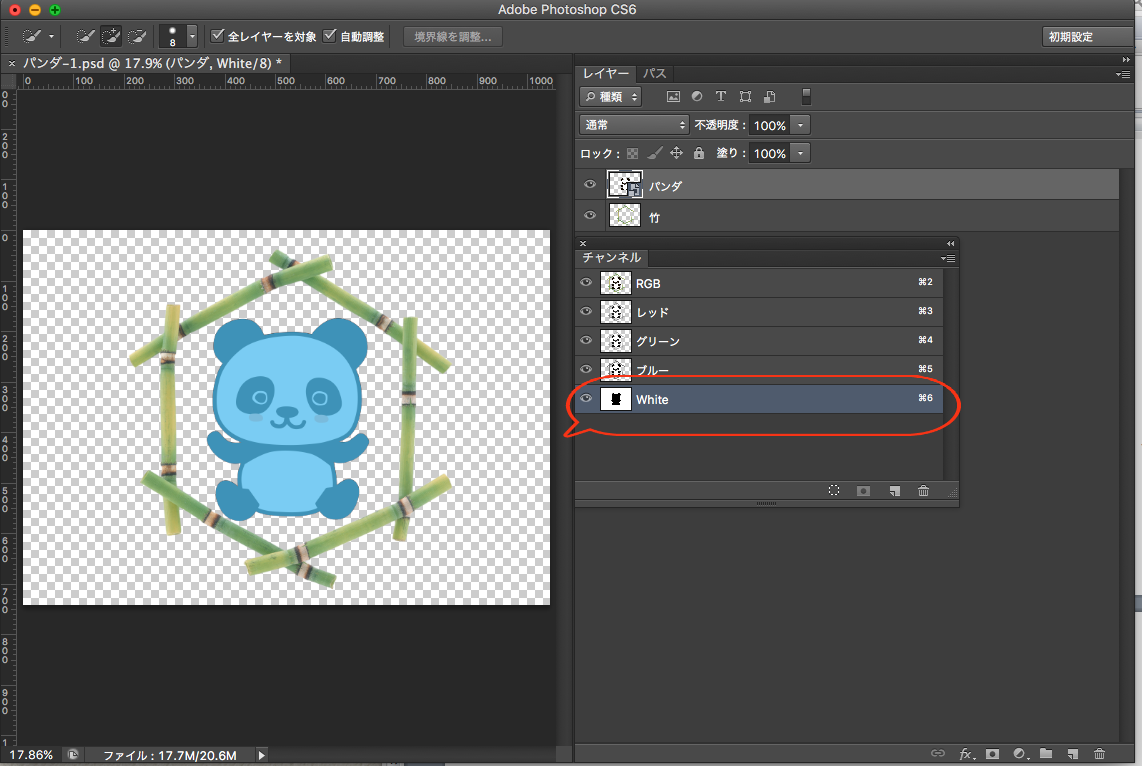This screenshot has width=1142, height=766.
Task: Hide the パンダ layer with its eye icon
Action: coord(590,185)
